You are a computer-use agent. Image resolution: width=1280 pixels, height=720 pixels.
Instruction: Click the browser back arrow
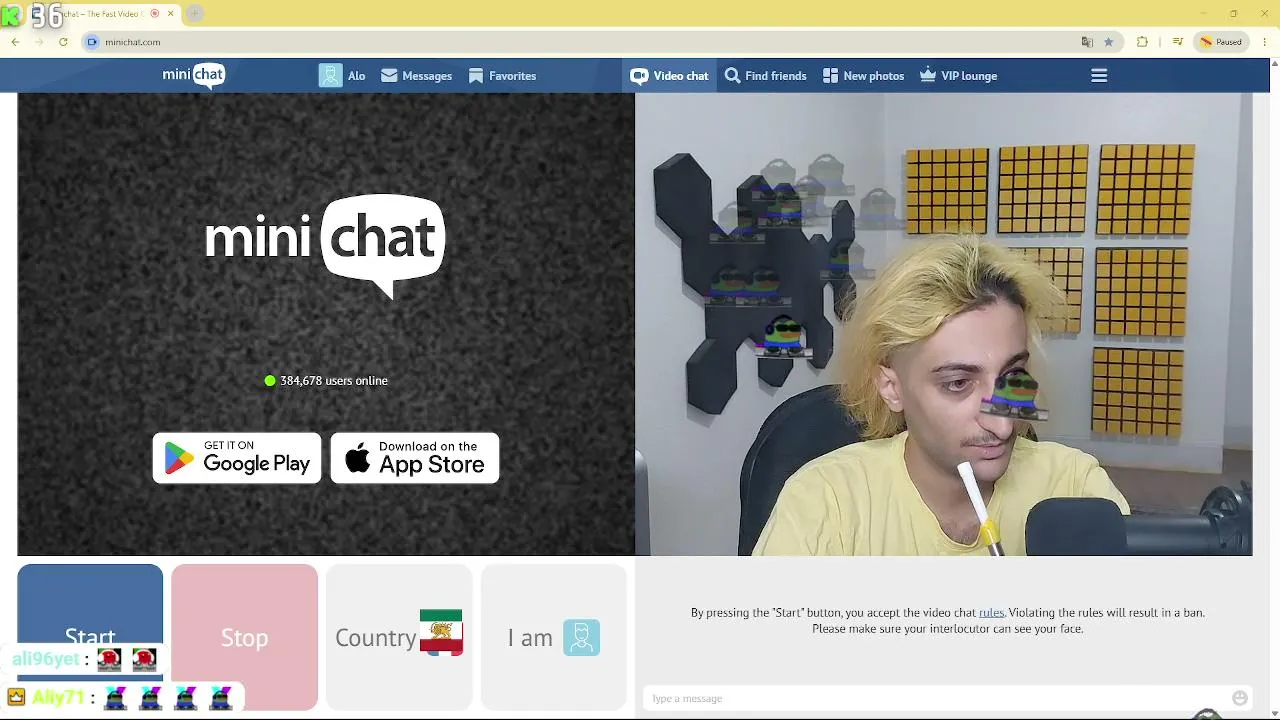15,42
